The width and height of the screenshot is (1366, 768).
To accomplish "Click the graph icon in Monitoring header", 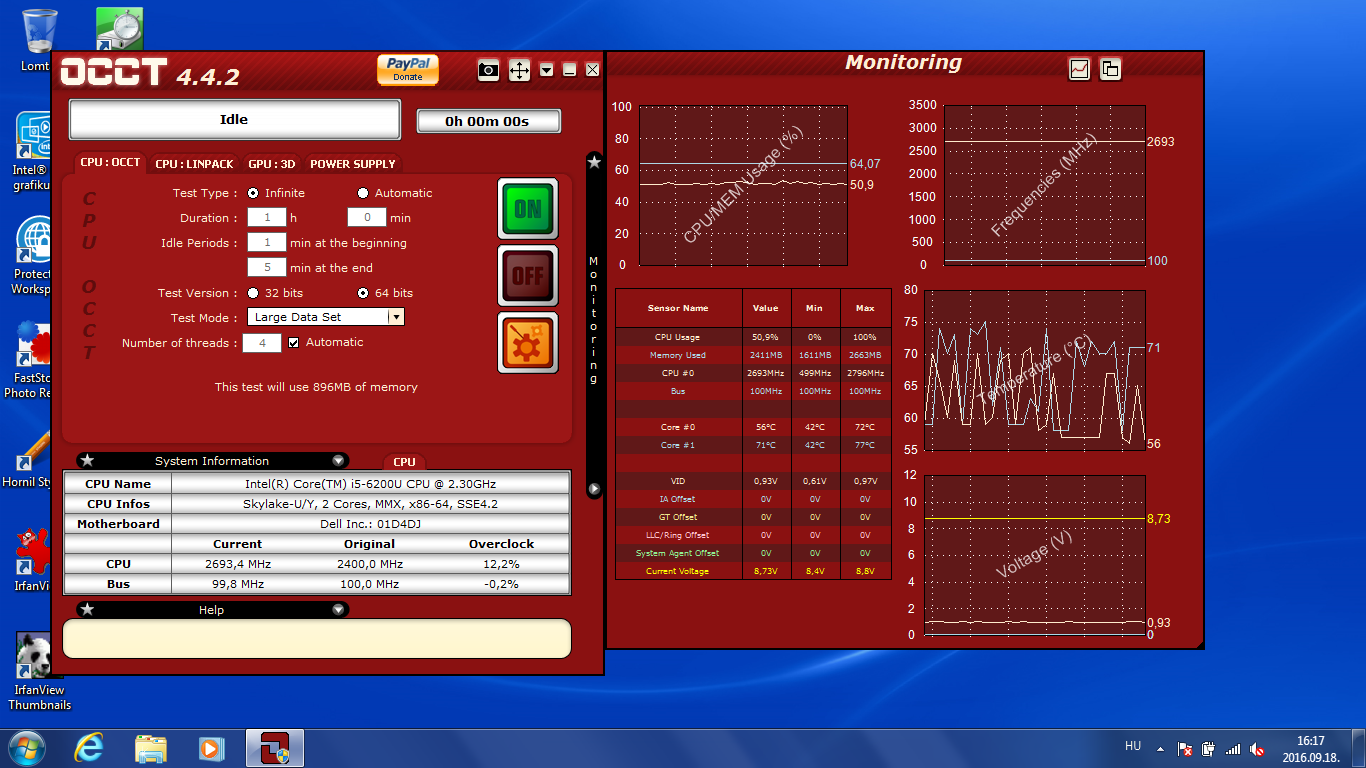I will [x=1080, y=69].
